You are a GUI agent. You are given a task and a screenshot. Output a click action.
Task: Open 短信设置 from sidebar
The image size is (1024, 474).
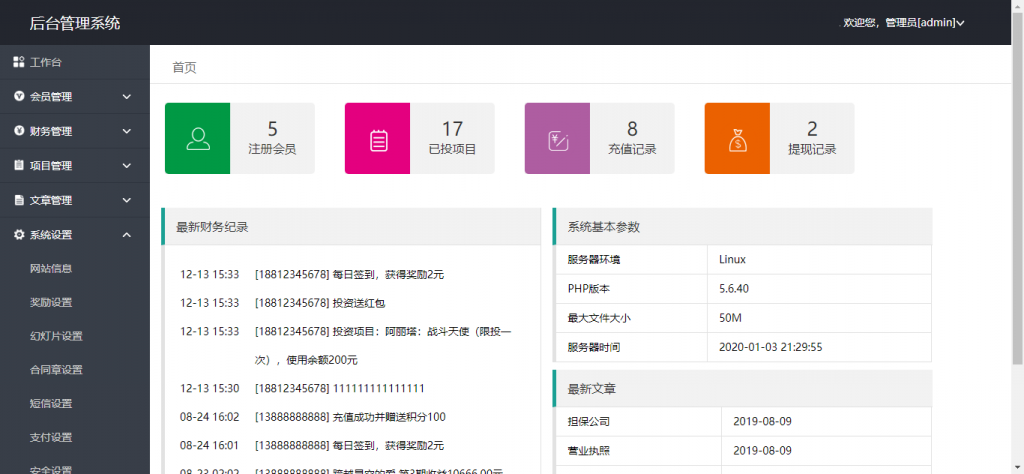click(51, 403)
